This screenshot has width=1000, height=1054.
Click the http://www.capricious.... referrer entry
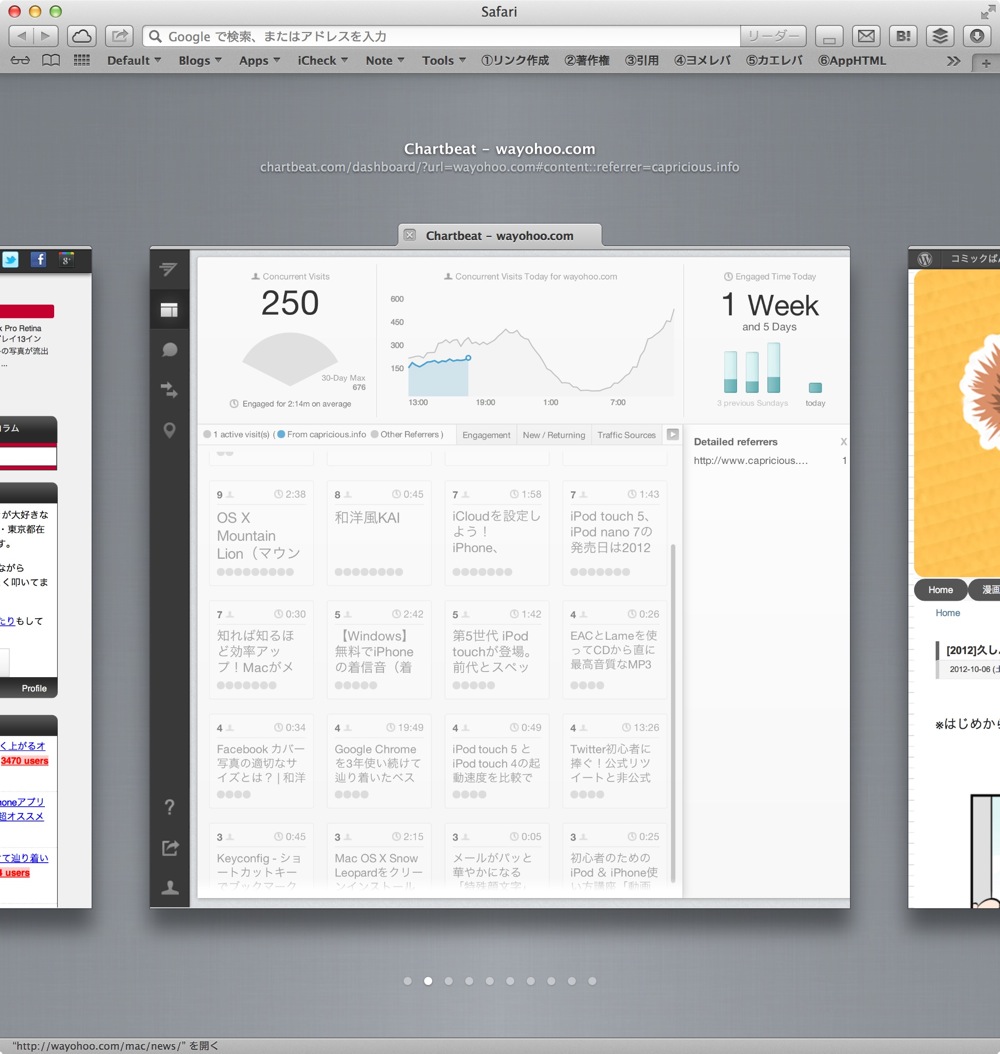click(x=751, y=460)
